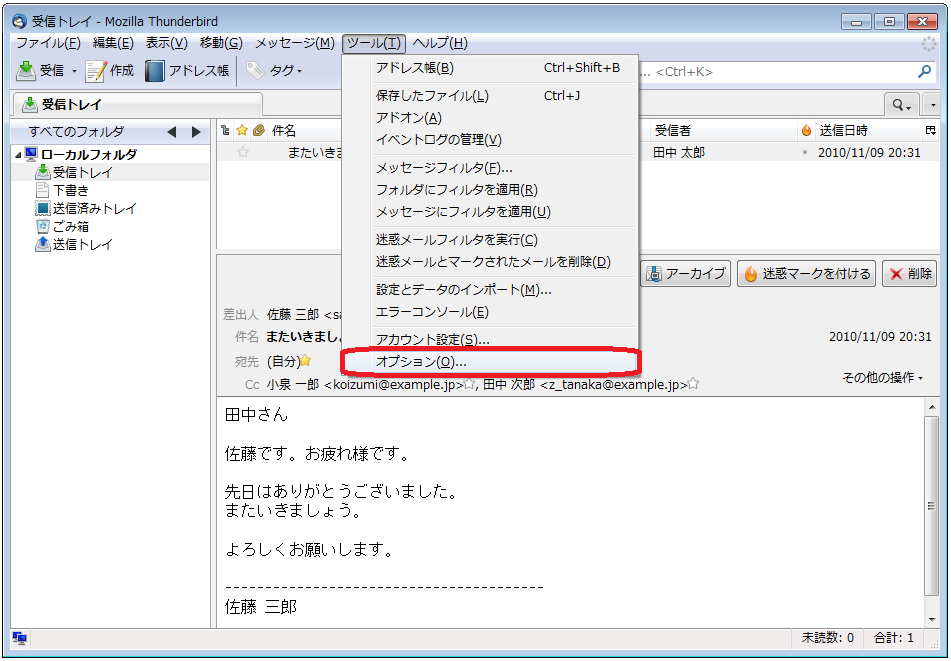Choose アドレス帳(B) in the Tools menu
This screenshot has height=661, width=951.
[490, 68]
